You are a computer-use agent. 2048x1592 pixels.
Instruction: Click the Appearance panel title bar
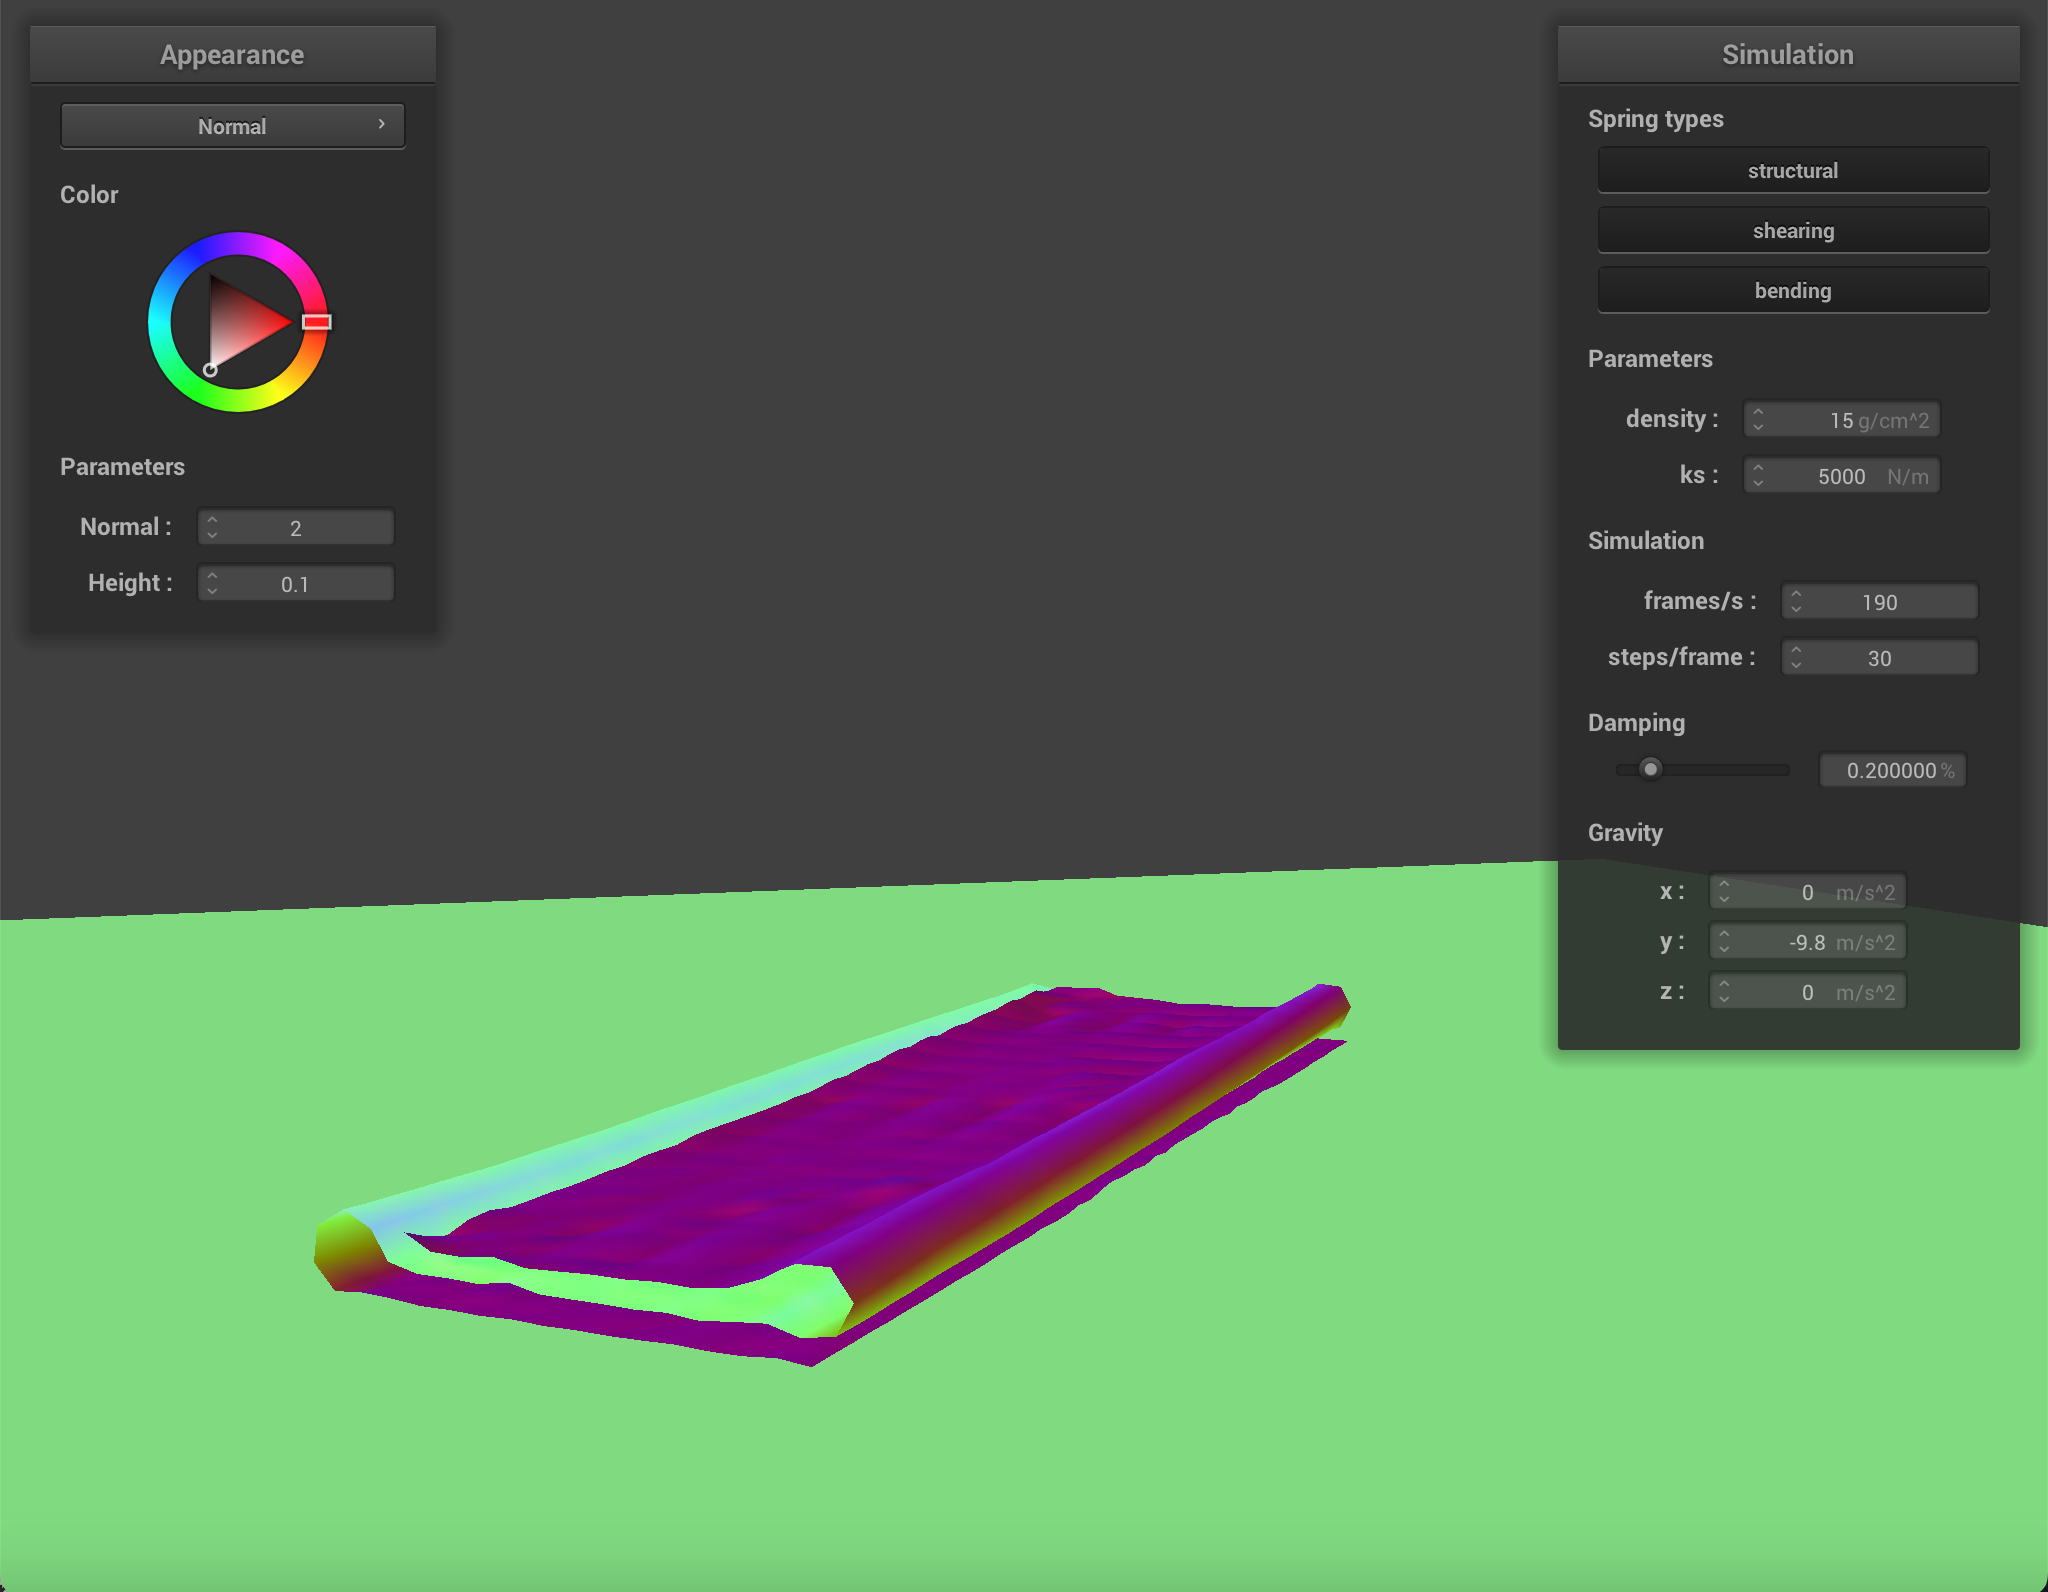coord(232,55)
